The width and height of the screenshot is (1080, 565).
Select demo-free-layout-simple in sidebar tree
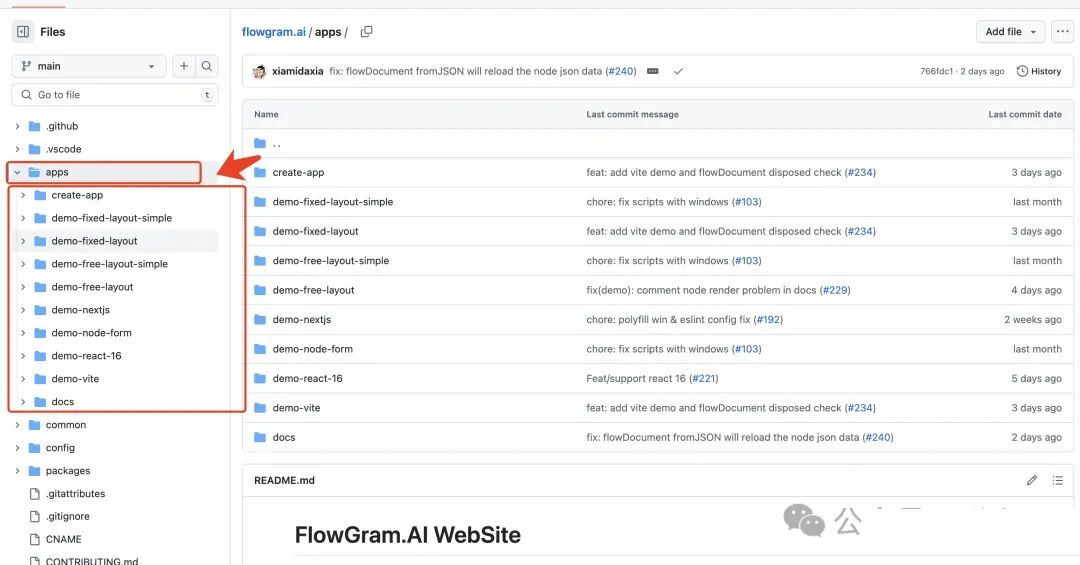[x=110, y=264]
